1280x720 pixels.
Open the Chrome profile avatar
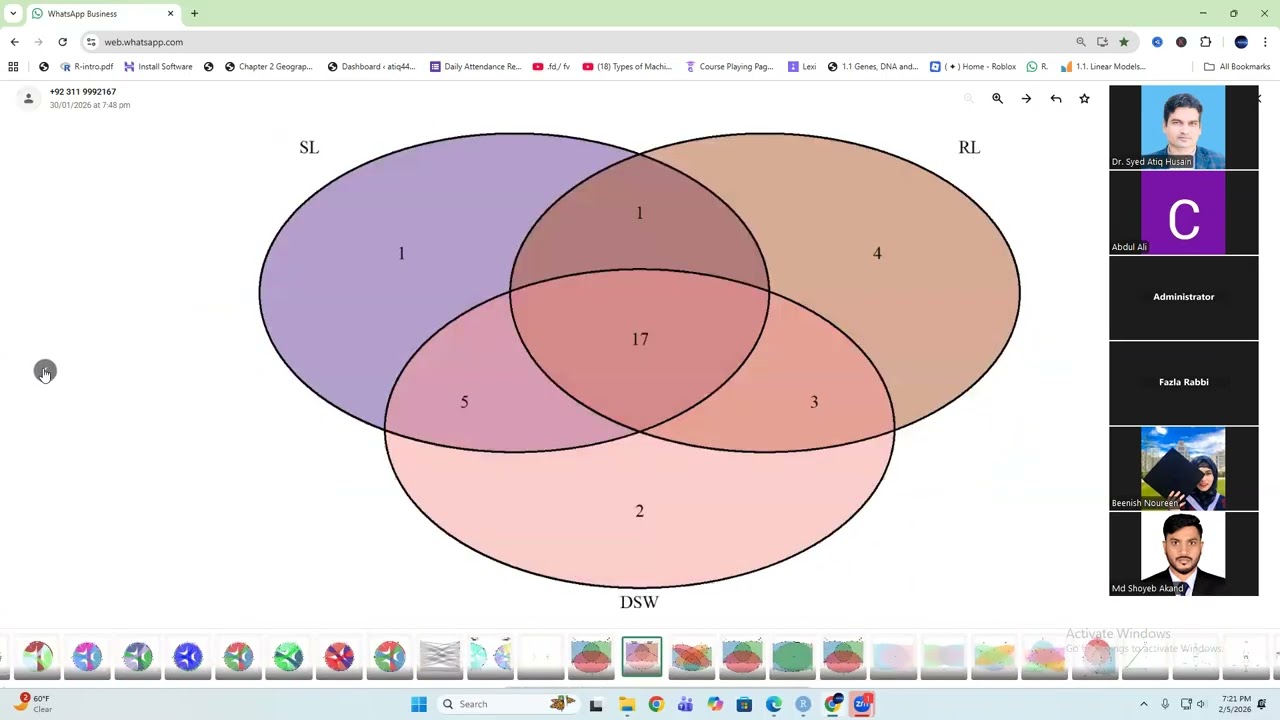click(x=1241, y=42)
